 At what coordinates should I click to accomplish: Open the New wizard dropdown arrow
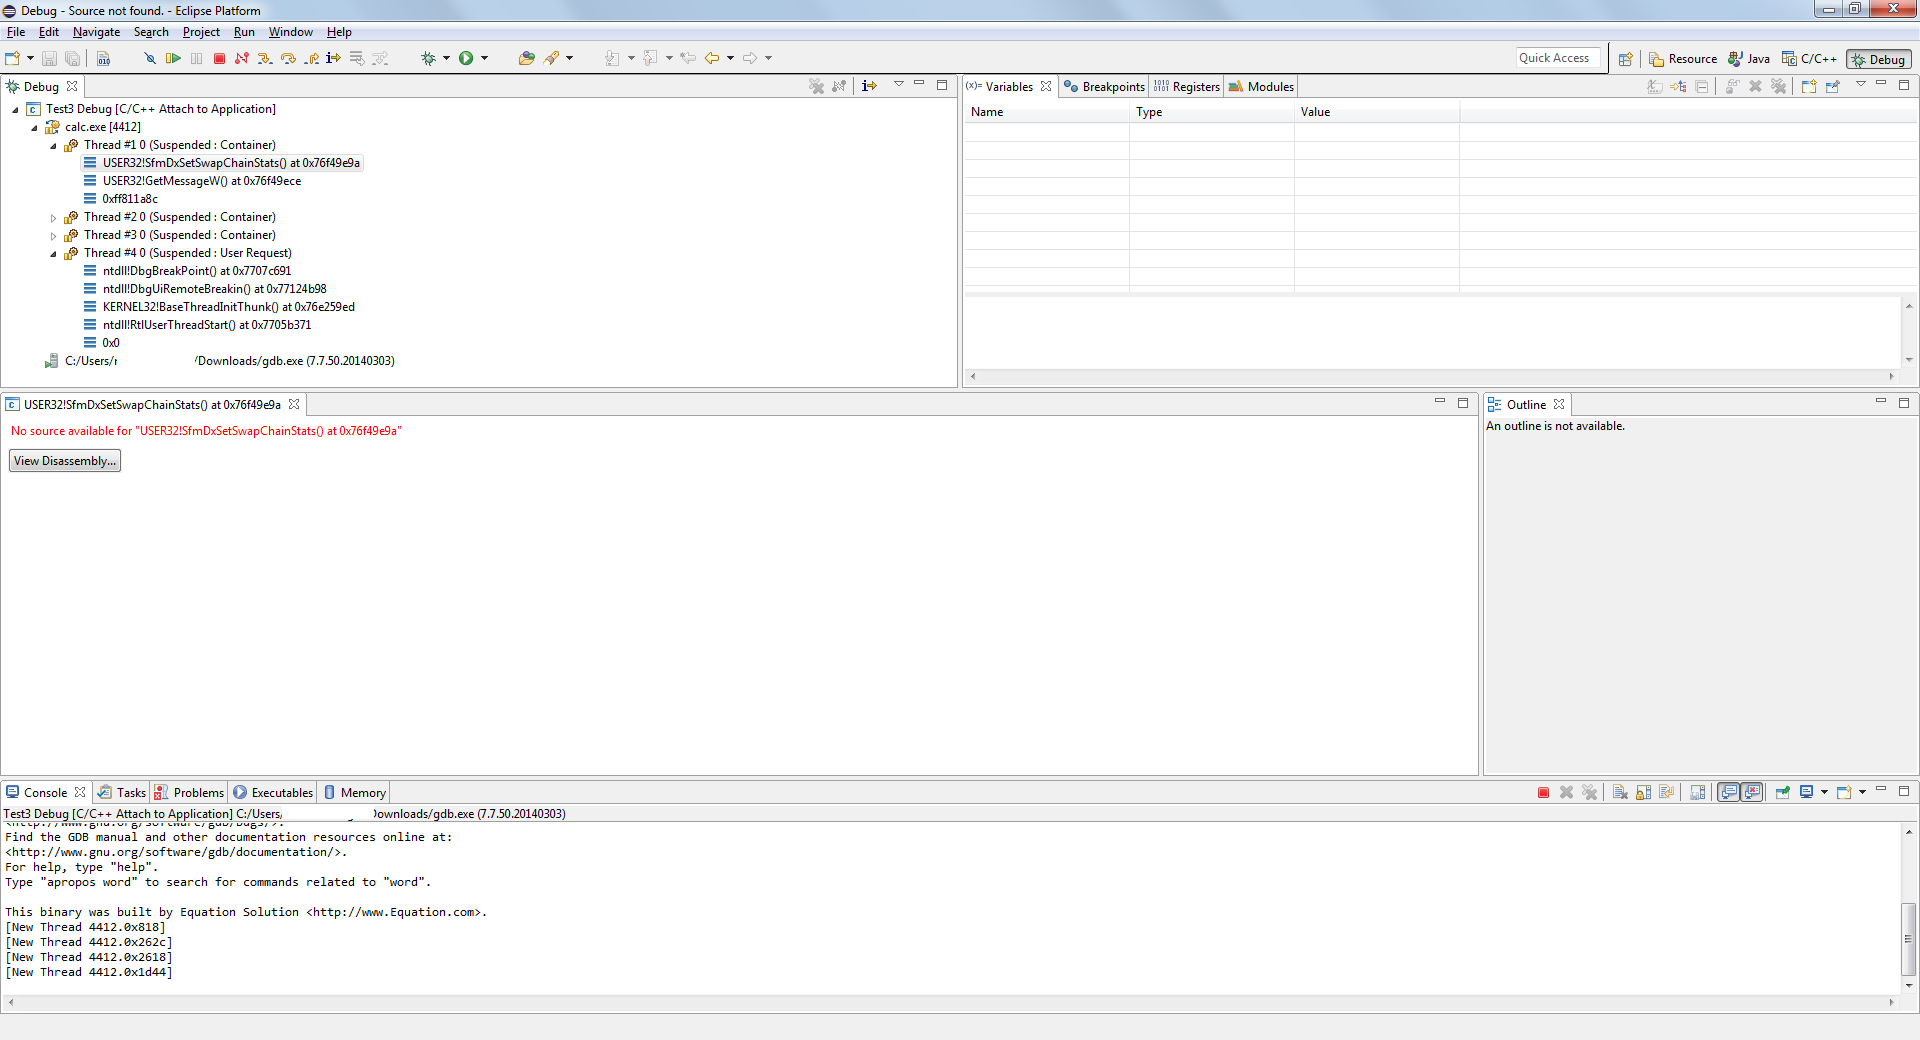point(30,58)
